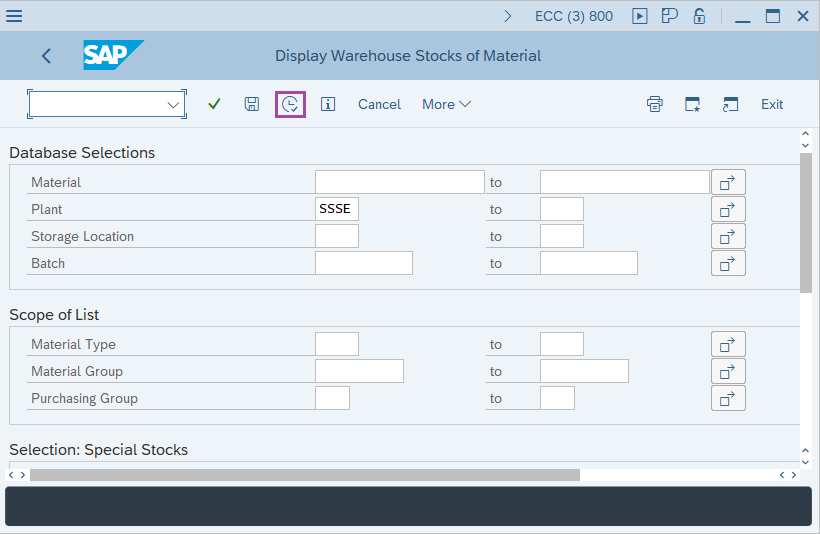
Task: Click the Plant field containing SSSE
Action: [336, 209]
